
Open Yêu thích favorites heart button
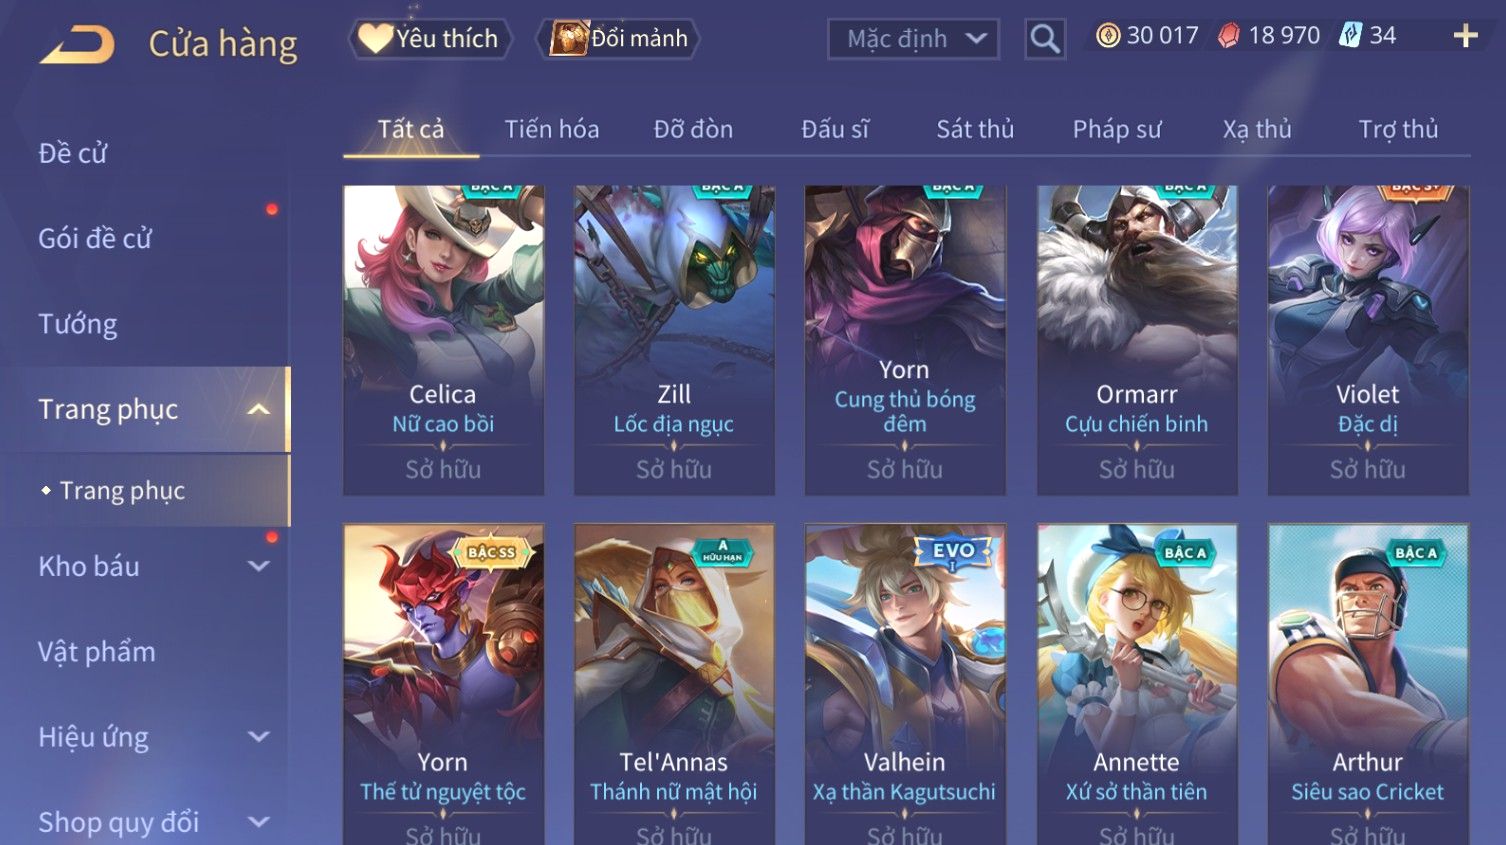430,39
